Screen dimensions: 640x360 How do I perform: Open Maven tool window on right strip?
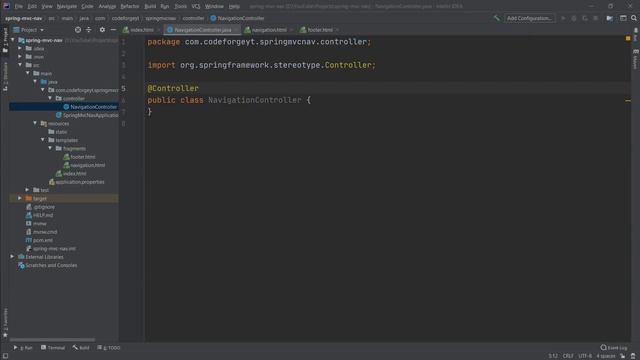coord(636,60)
